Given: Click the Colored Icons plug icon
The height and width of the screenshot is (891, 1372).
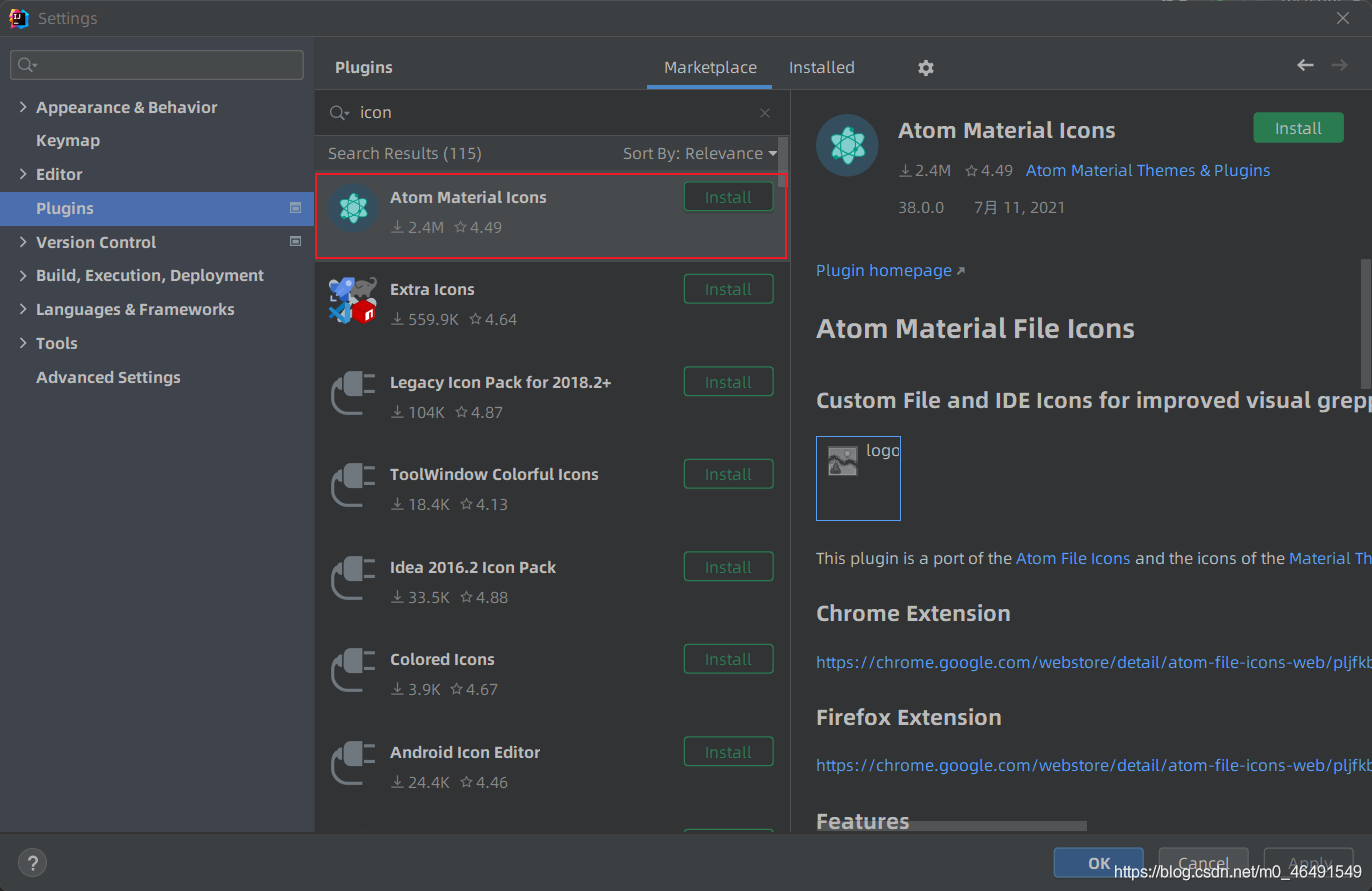Looking at the screenshot, I should point(353,671).
